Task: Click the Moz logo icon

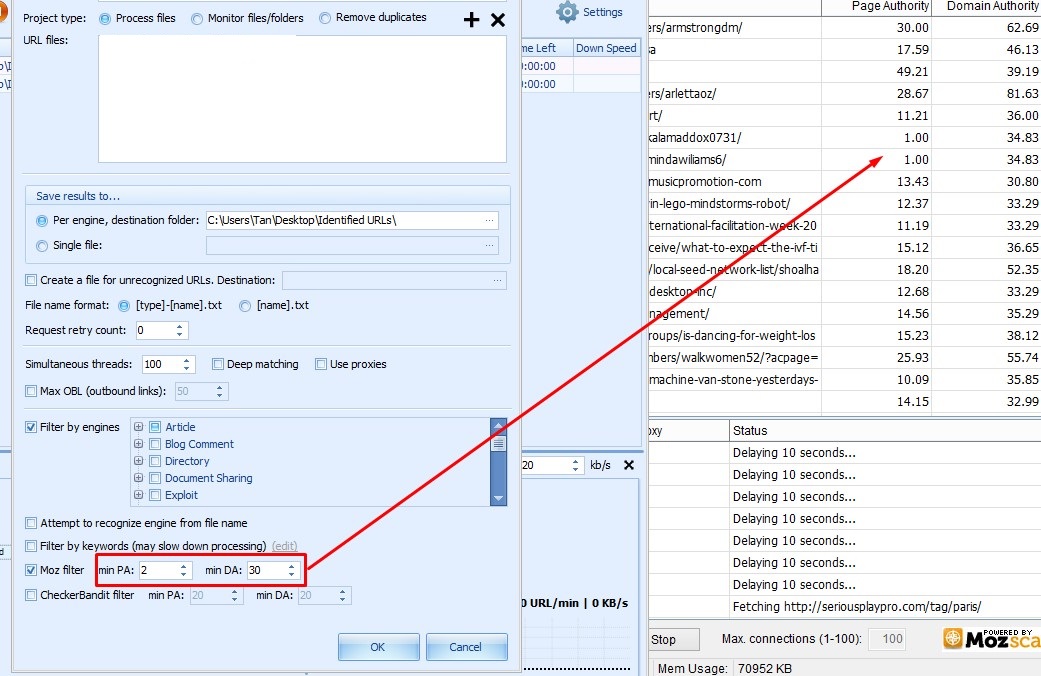Action: [953, 638]
